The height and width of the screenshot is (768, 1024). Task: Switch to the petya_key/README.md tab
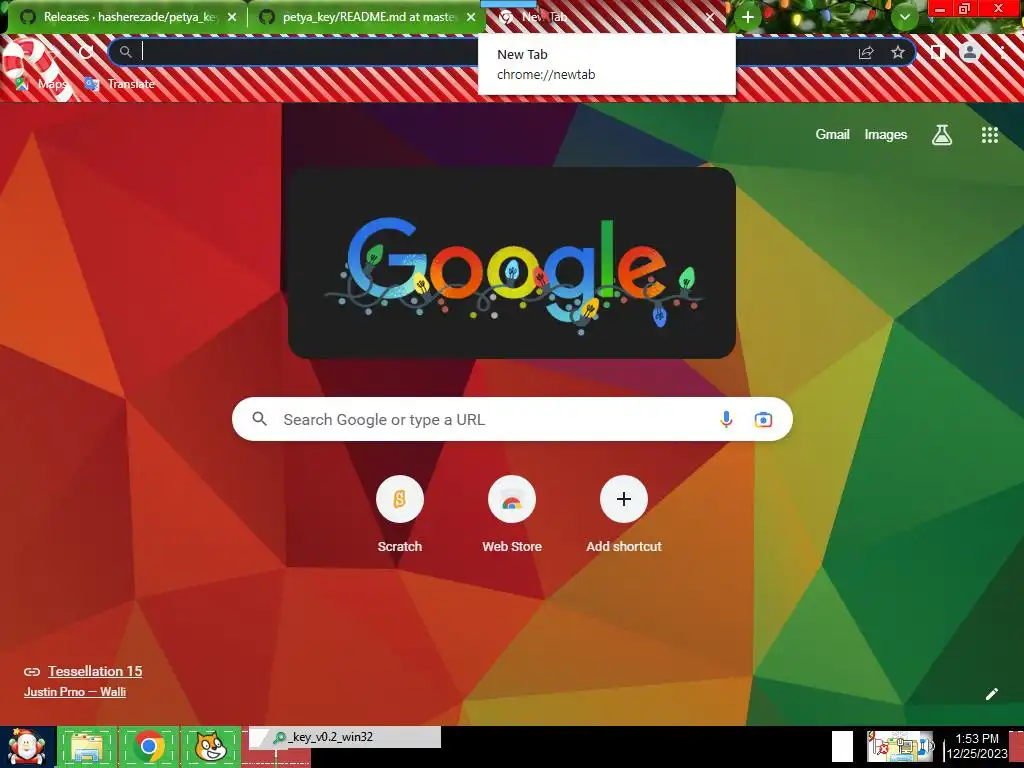click(x=366, y=17)
